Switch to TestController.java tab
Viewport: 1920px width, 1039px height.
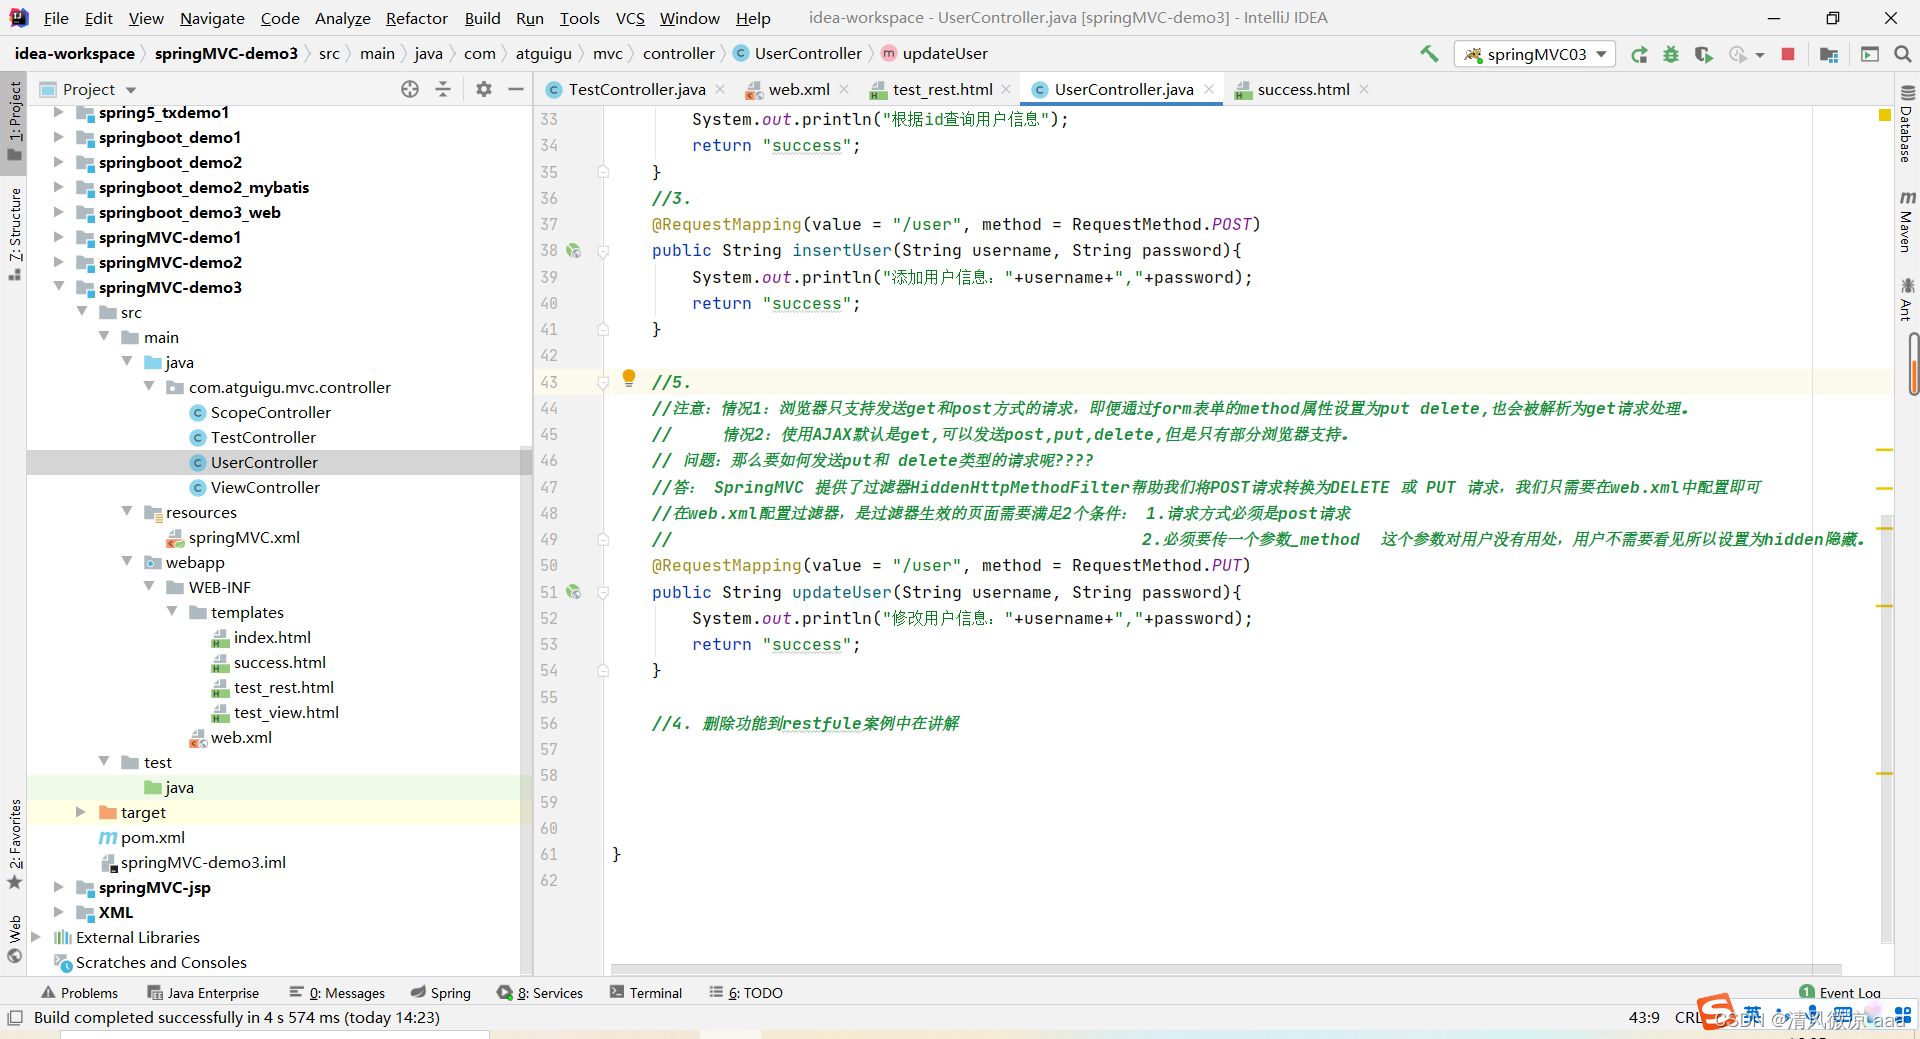click(636, 89)
